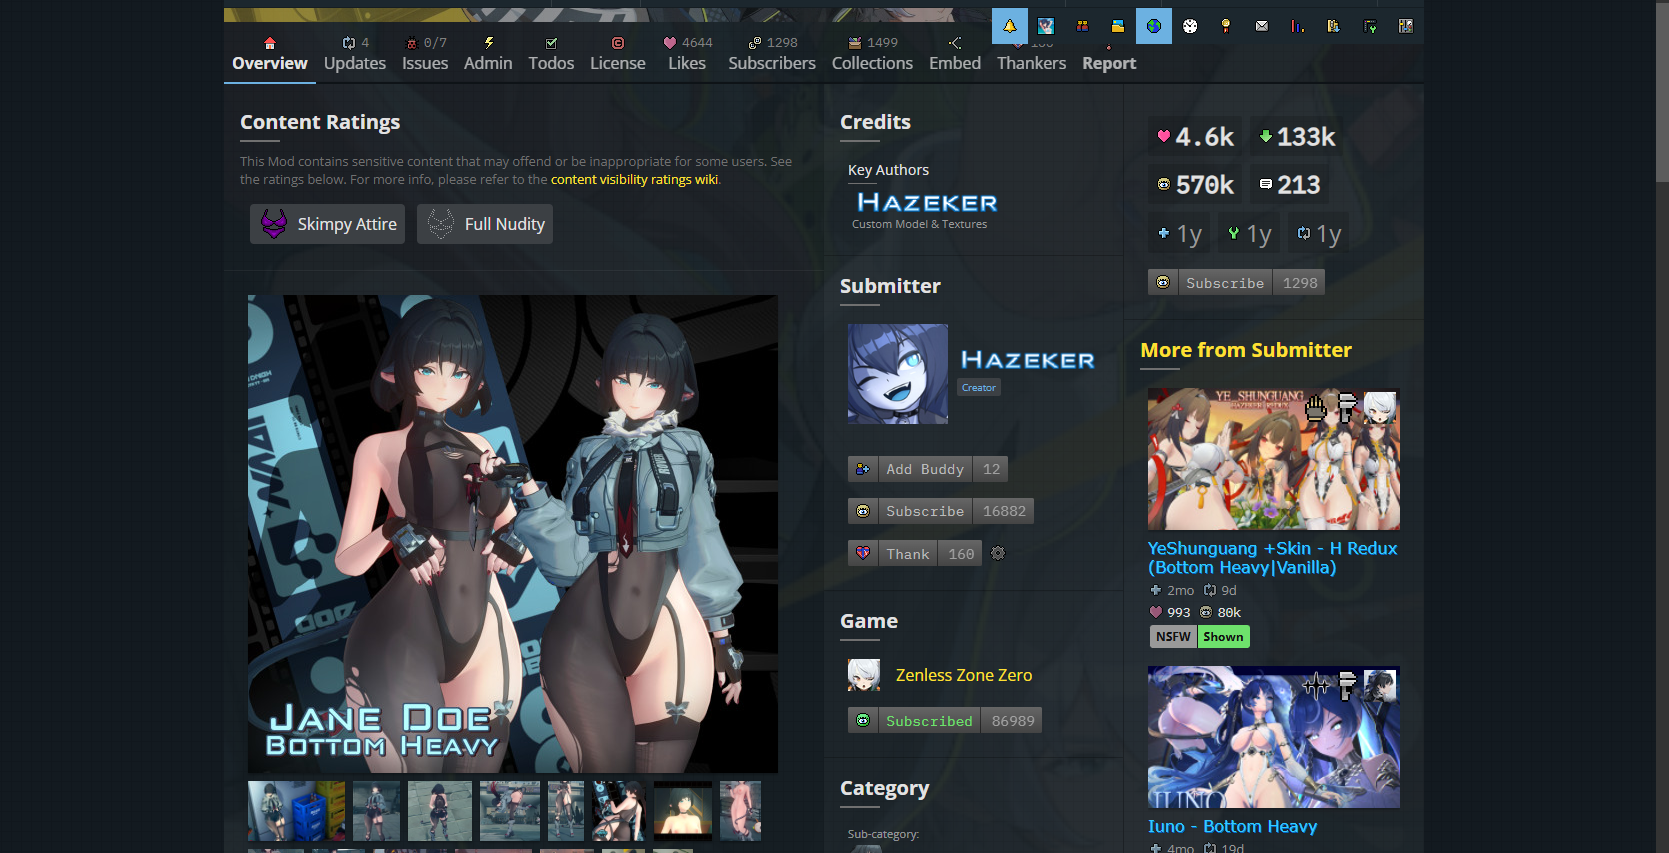The height and width of the screenshot is (853, 1669).
Task: Show the Subscribers tab
Action: 772,54
